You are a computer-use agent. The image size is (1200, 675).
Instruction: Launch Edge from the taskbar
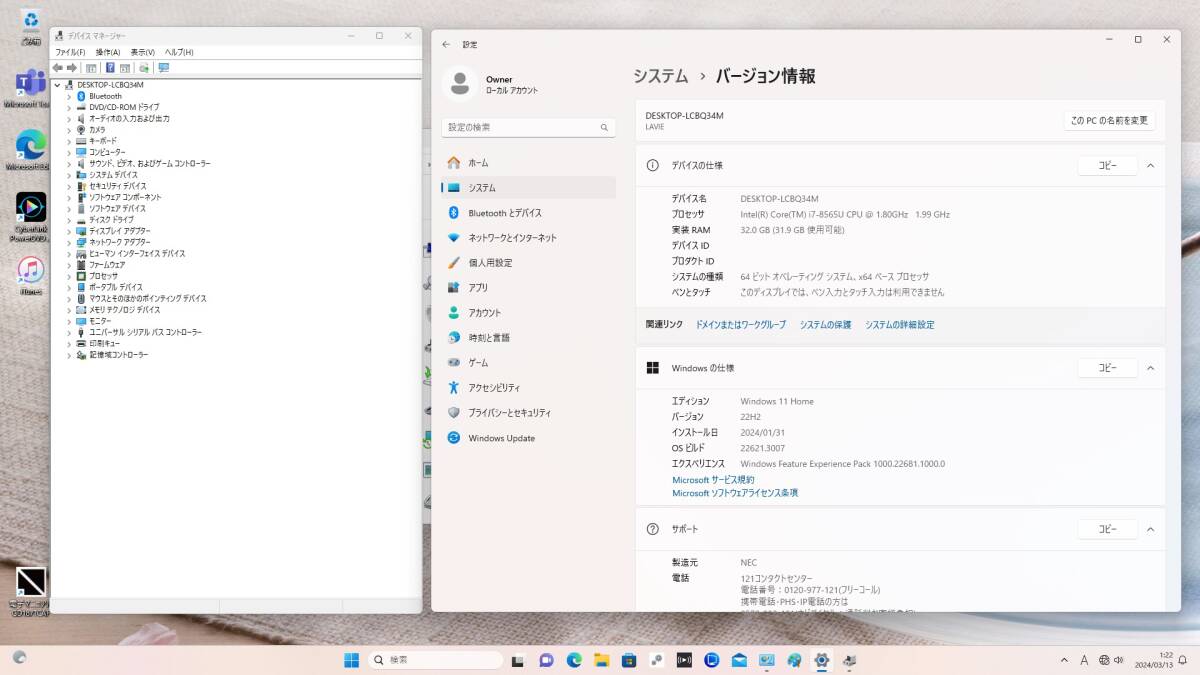coord(574,660)
